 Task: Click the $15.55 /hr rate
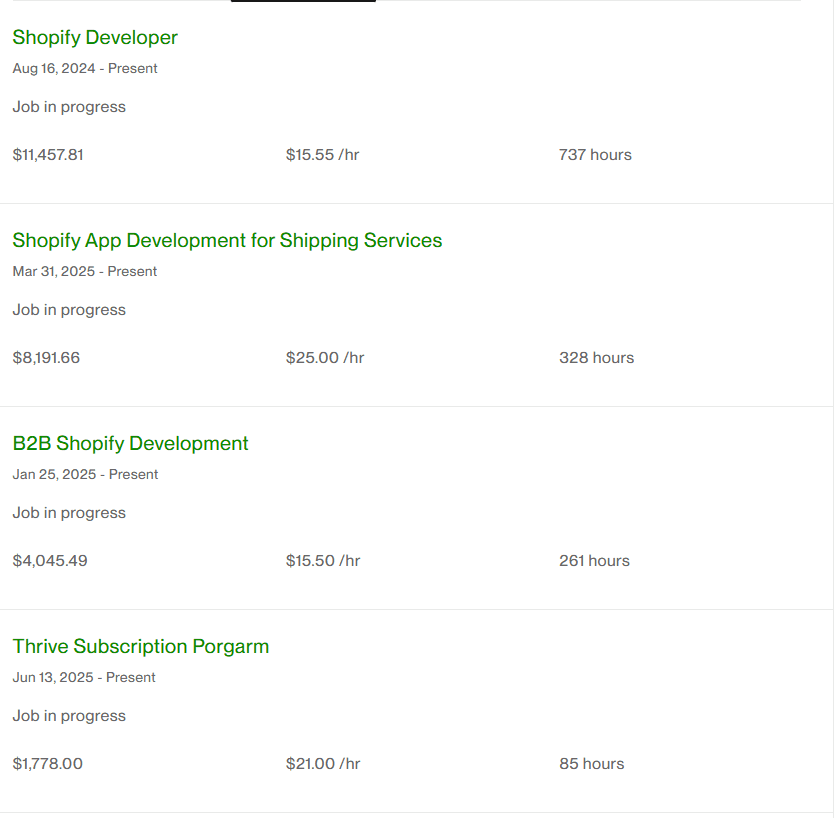tap(322, 155)
